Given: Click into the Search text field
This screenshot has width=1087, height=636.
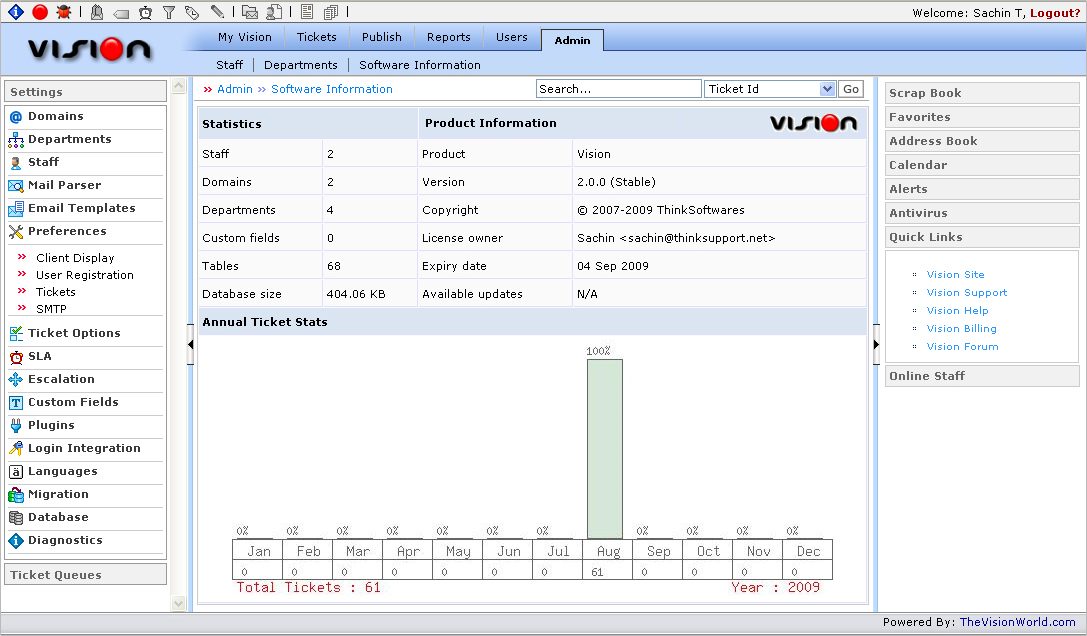Looking at the screenshot, I should tap(618, 89).
